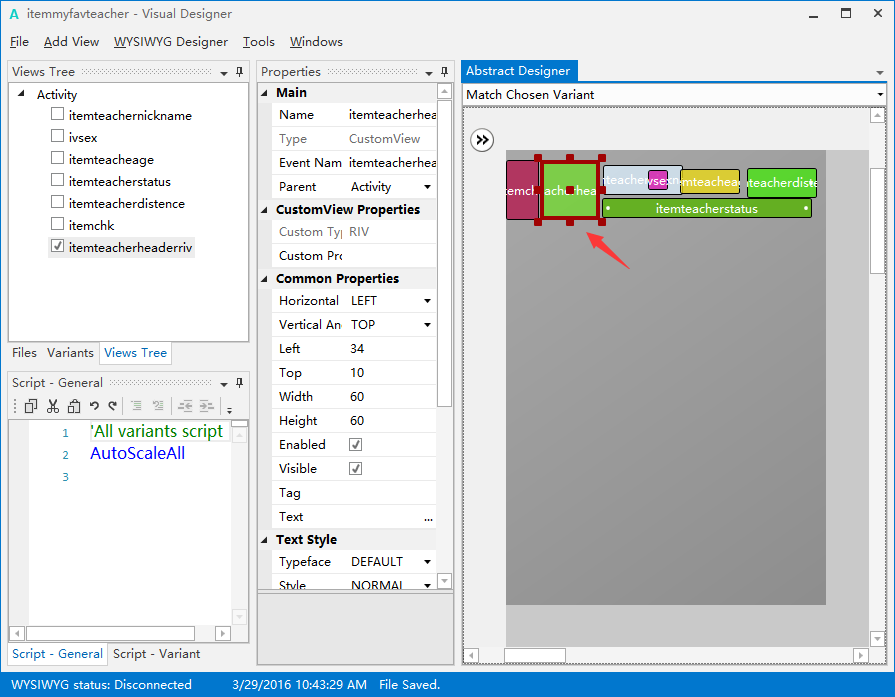Uncheck the itemteacherheaderriv checkbox
Screen dimensions: 895x697
click(57, 245)
